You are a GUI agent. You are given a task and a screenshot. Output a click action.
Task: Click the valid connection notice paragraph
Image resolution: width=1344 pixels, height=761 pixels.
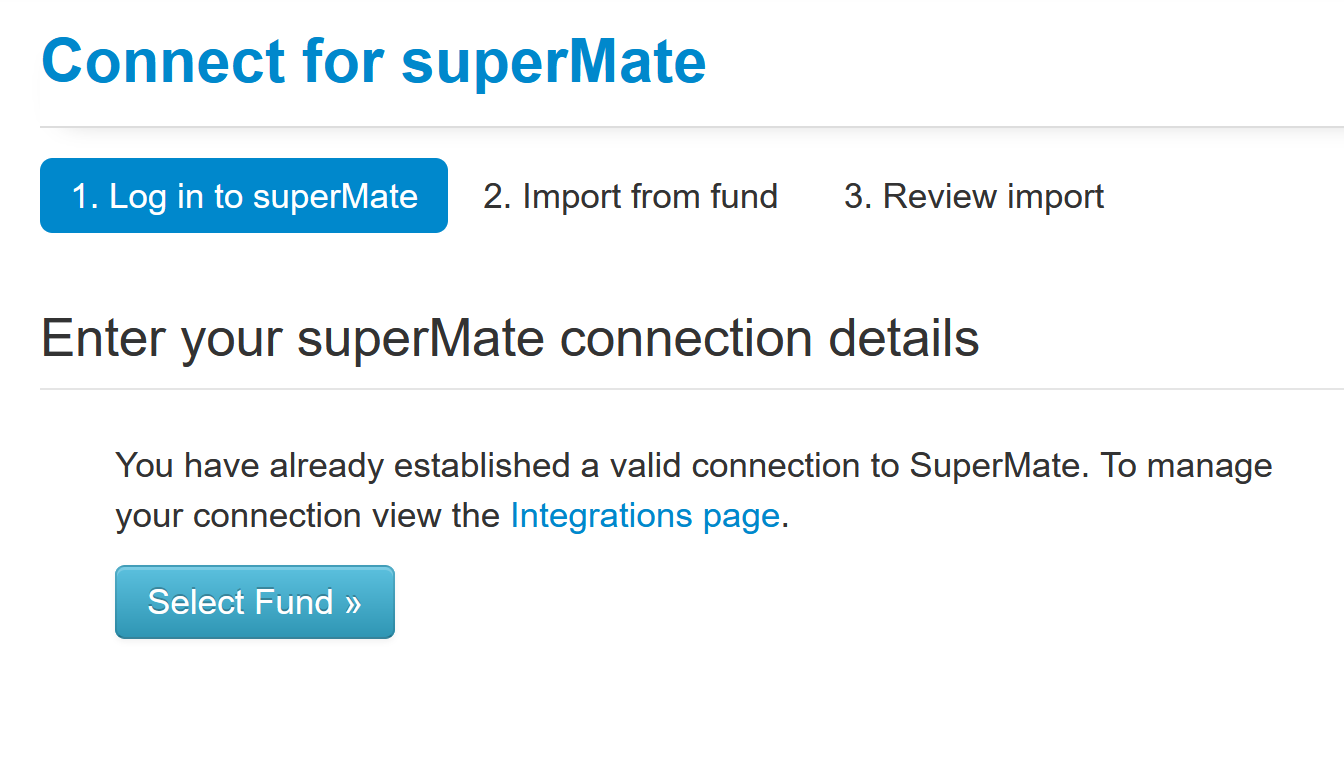pos(694,491)
